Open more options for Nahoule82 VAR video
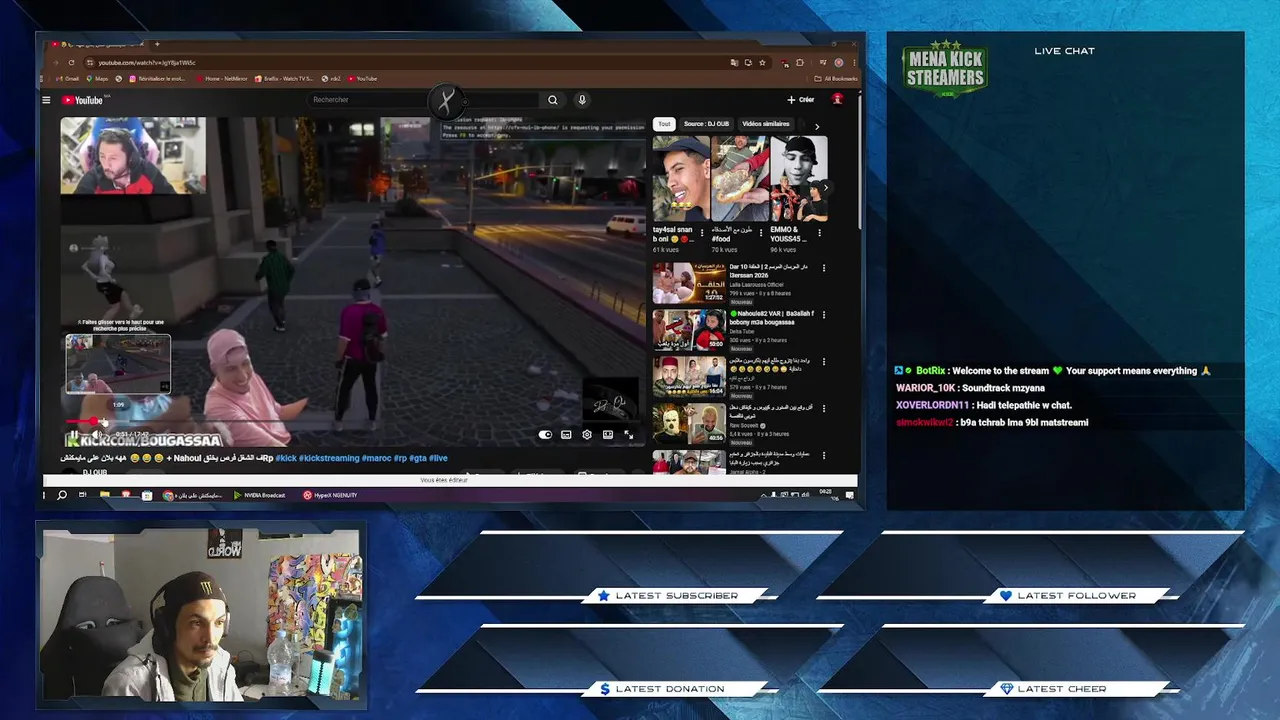The width and height of the screenshot is (1280, 720). (824, 314)
